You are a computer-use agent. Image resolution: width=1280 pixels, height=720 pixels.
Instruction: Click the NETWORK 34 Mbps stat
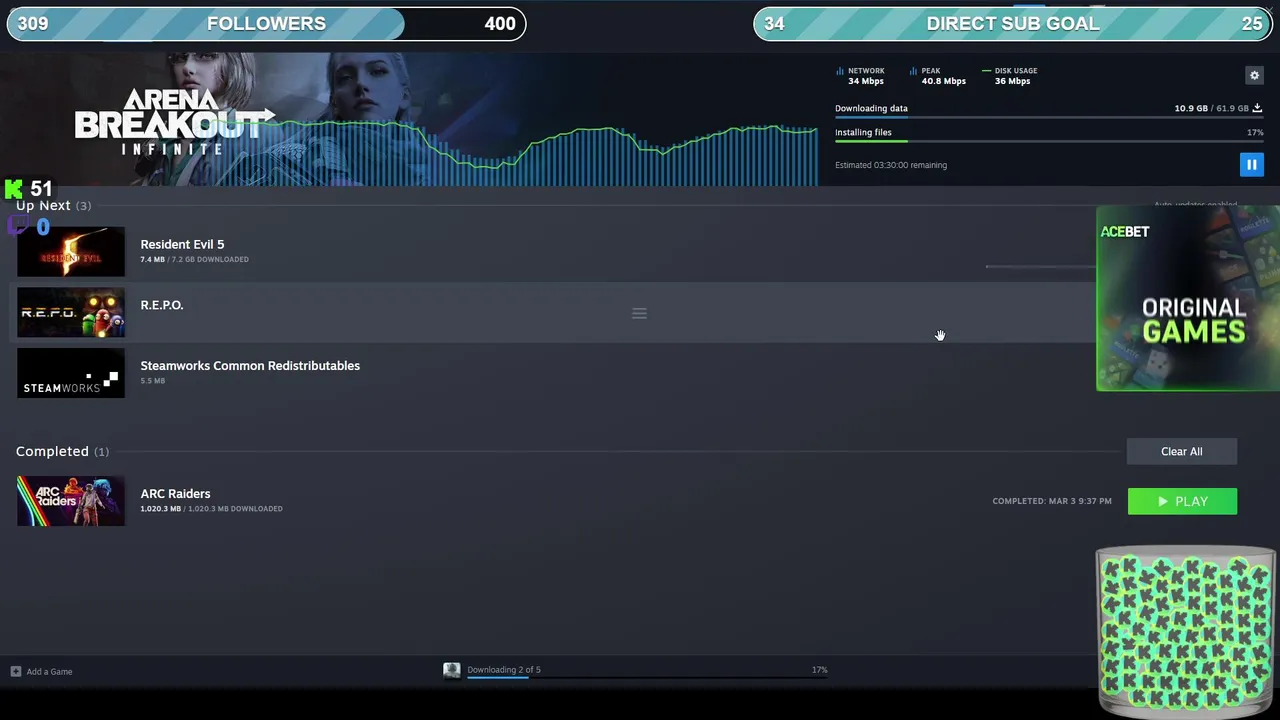860,76
